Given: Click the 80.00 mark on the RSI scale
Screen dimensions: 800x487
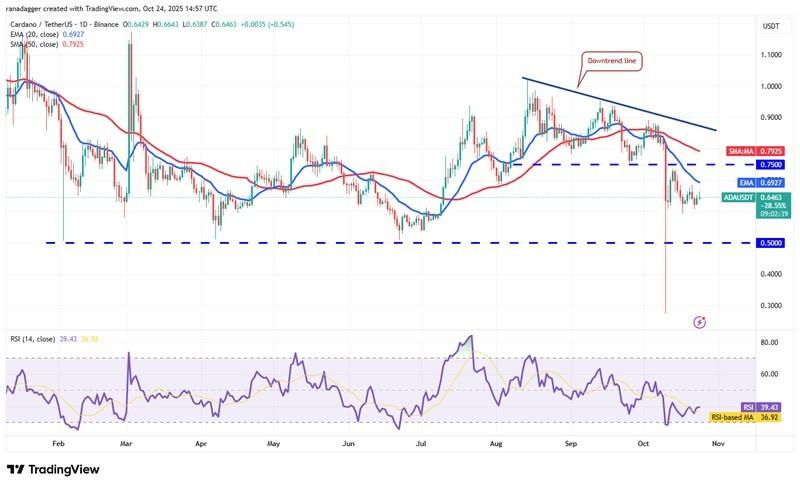Looking at the screenshot, I should 769,343.
